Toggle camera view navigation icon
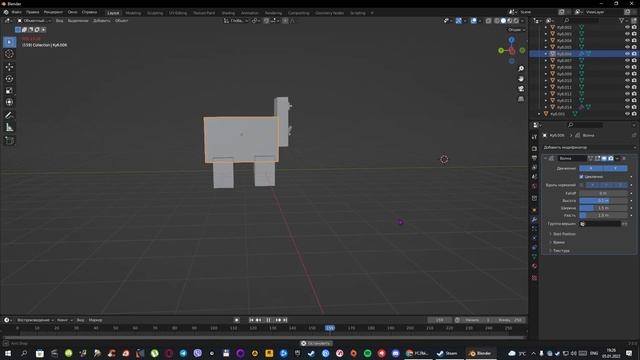This screenshot has width=640, height=360. tap(521, 89)
